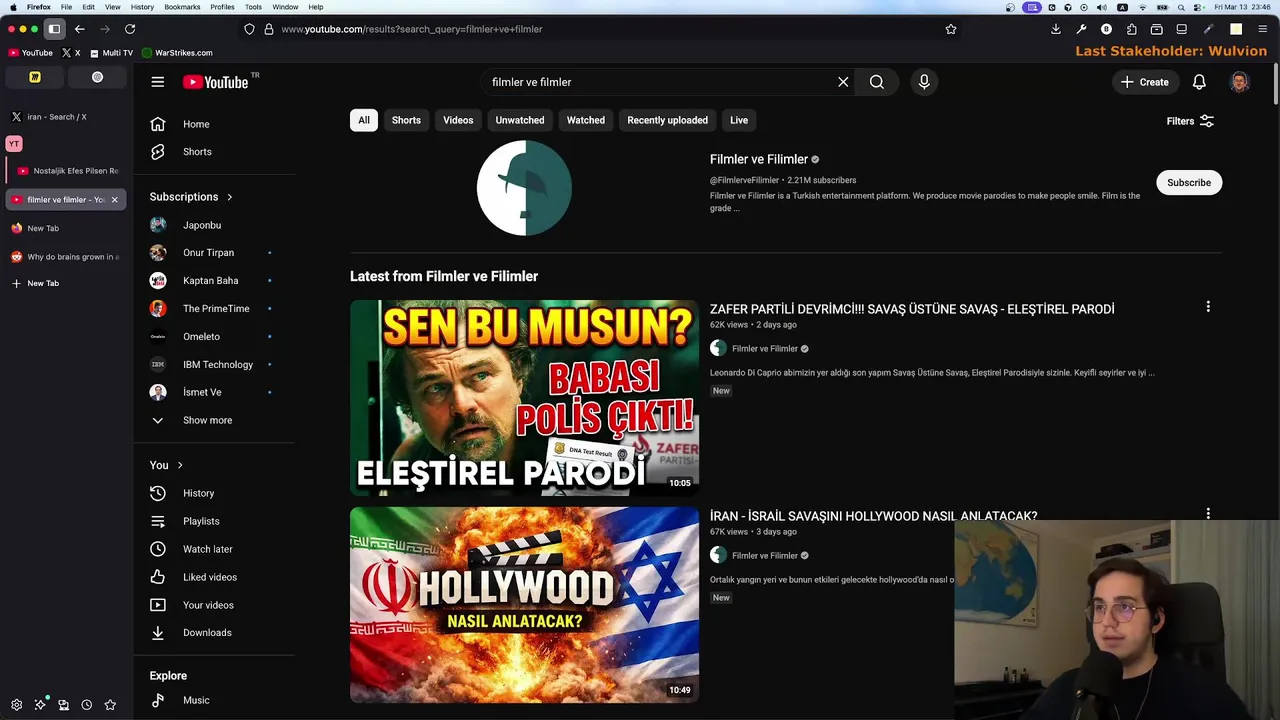Expand the You section chevron
Viewport: 1280px width, 720px height.
[180, 465]
